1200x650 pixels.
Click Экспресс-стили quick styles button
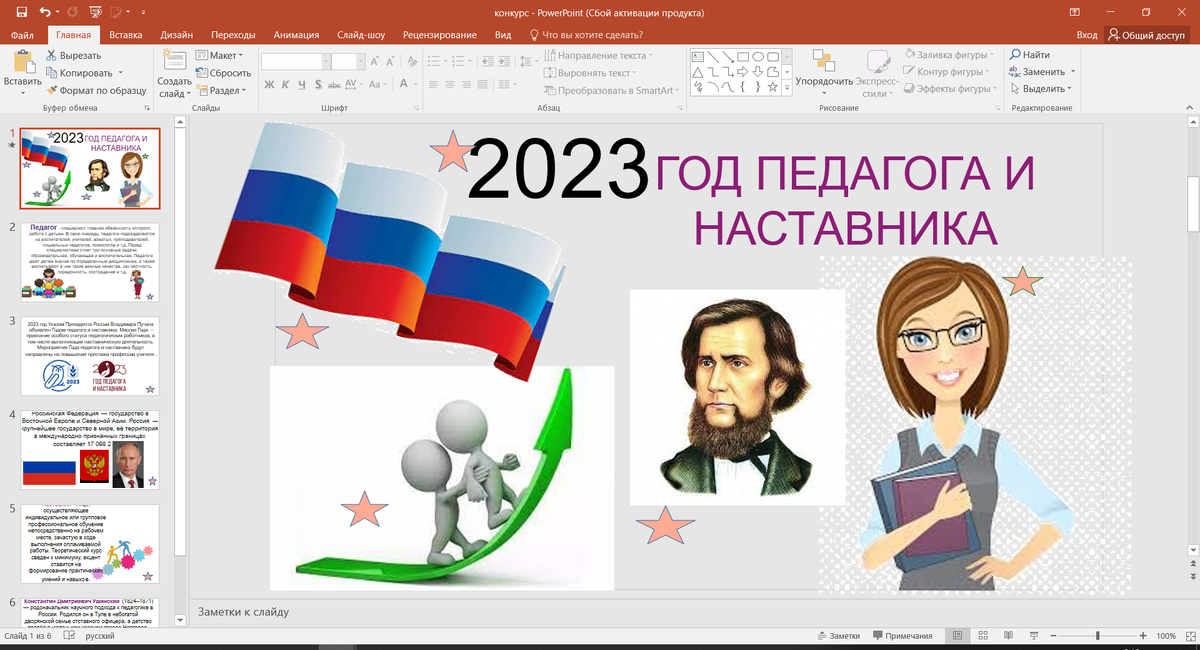click(x=878, y=72)
